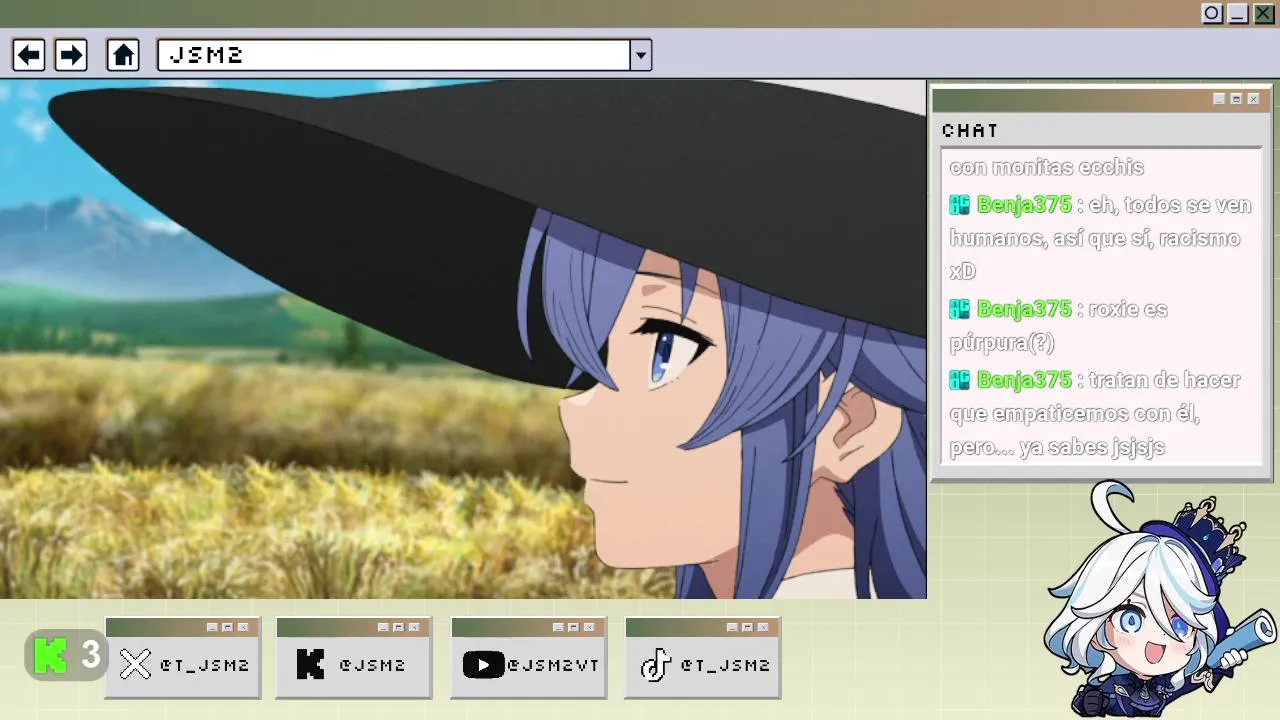
Task: Click the Kick logo beside @JSM2
Action: pyautogui.click(x=311, y=665)
